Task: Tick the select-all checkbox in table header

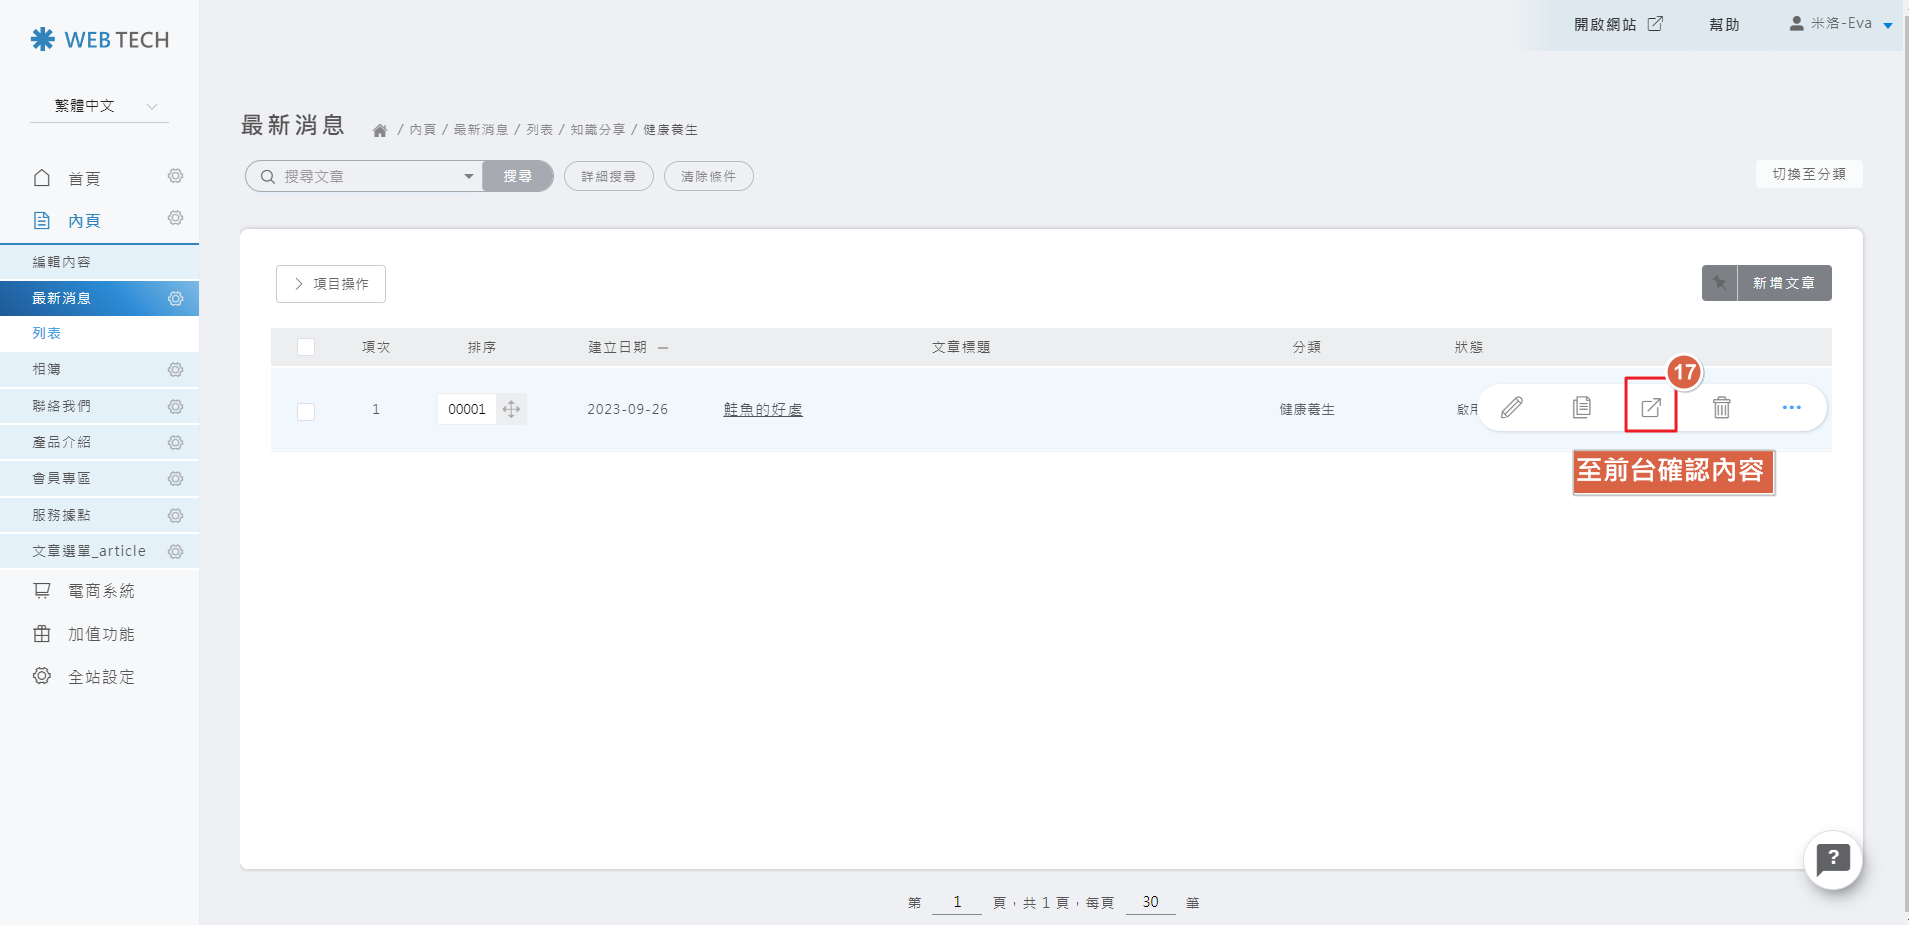Action: tap(306, 347)
